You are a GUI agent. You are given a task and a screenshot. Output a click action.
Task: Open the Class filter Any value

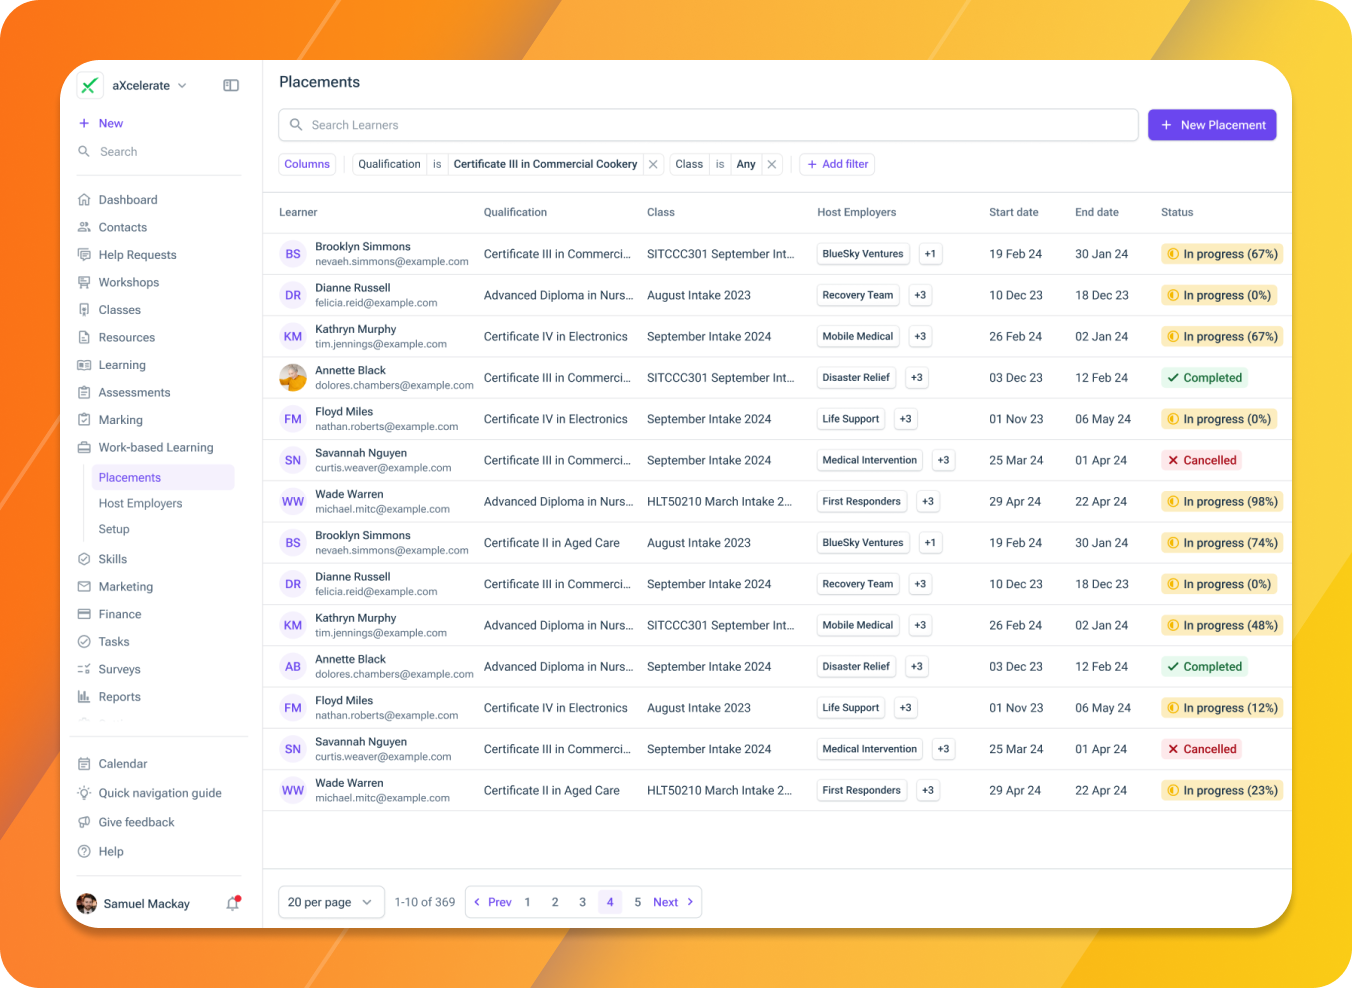746,164
